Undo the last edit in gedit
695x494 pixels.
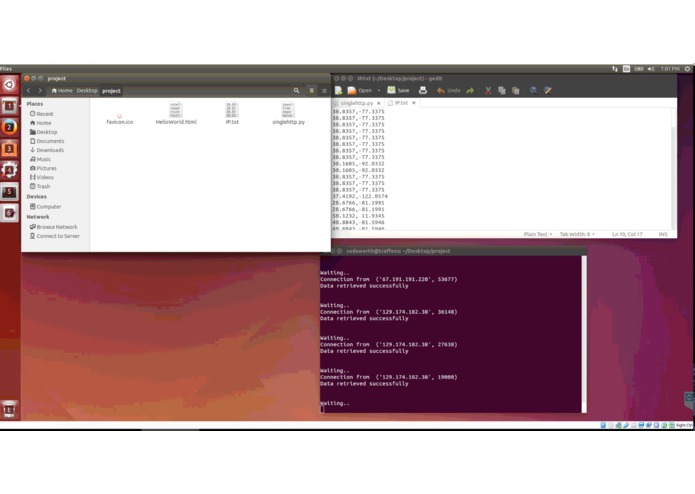pyautogui.click(x=449, y=90)
